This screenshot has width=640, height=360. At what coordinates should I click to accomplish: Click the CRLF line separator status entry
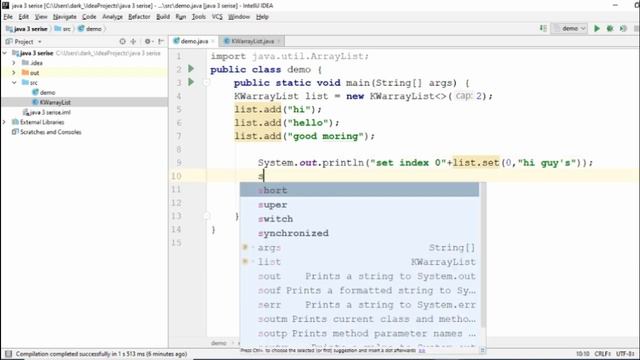tap(602, 354)
